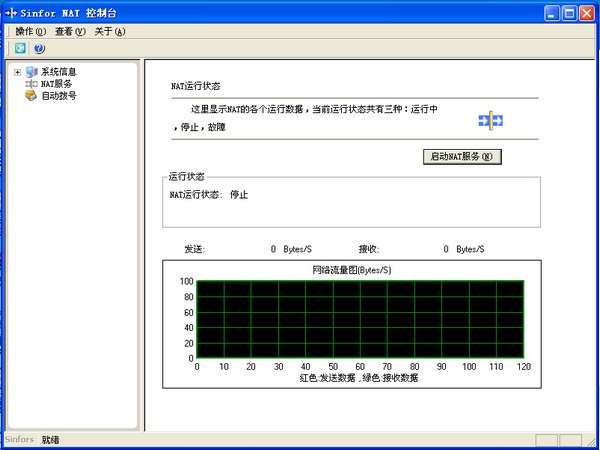Expand the 系统信息 tree node

[17, 72]
